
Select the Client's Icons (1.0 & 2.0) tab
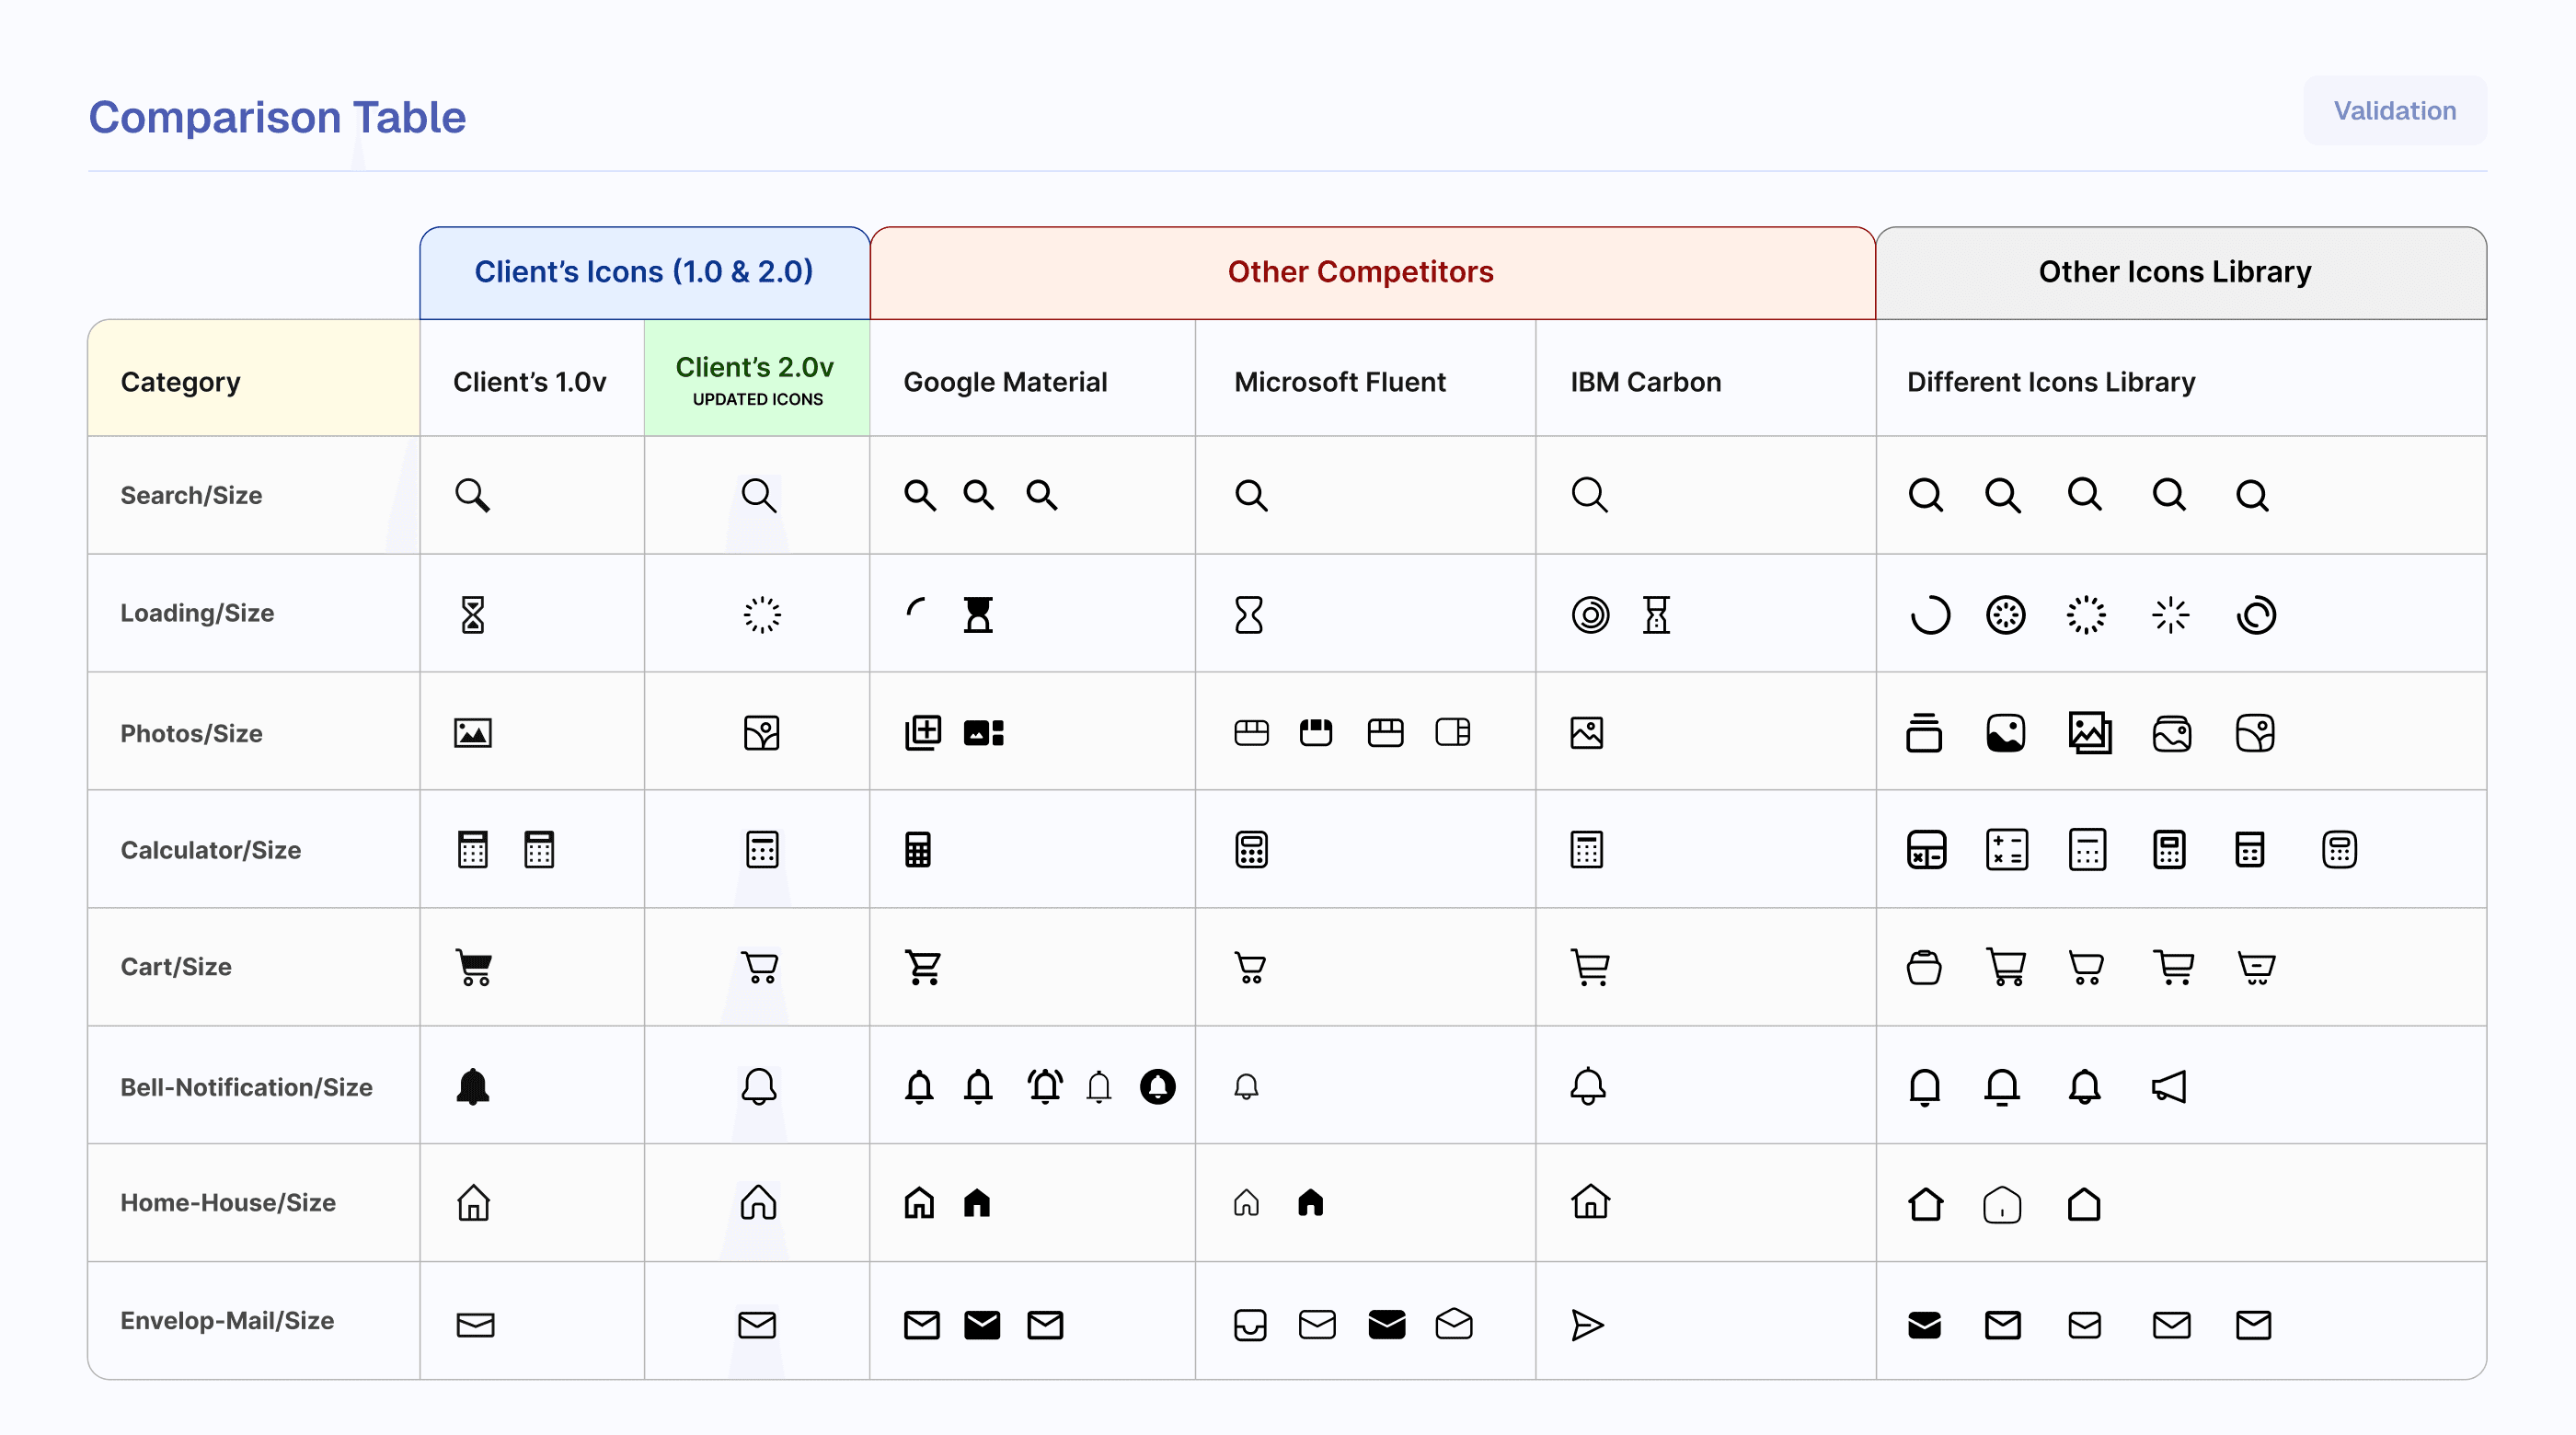(x=644, y=272)
